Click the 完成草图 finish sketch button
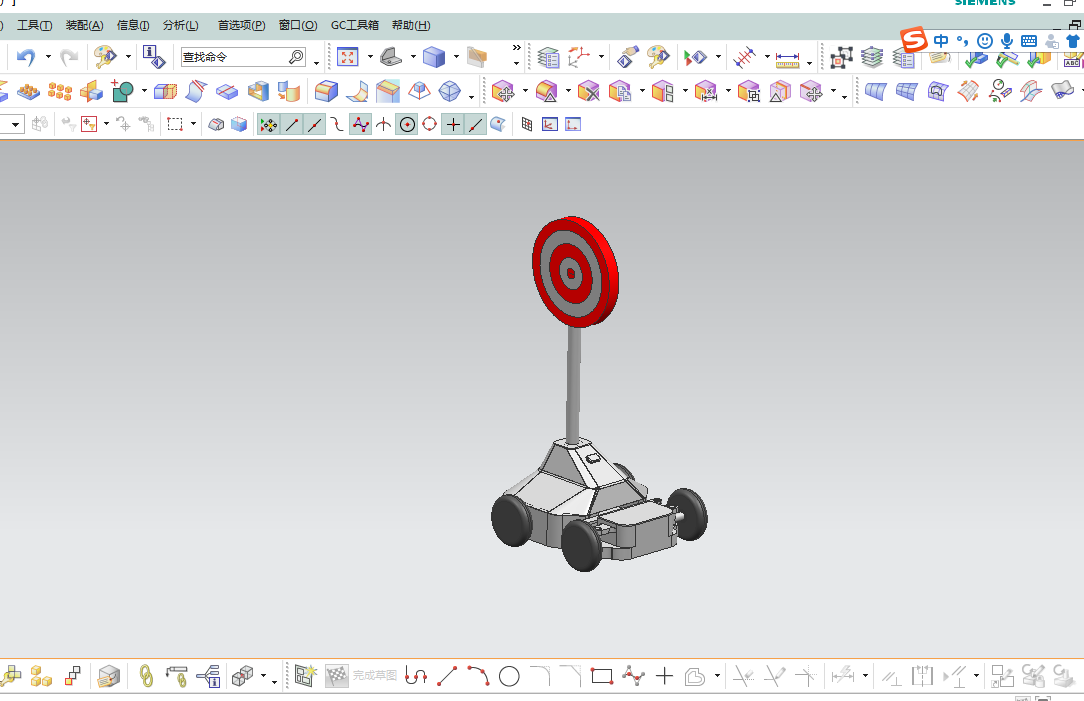The image size is (1084, 701). click(x=362, y=676)
